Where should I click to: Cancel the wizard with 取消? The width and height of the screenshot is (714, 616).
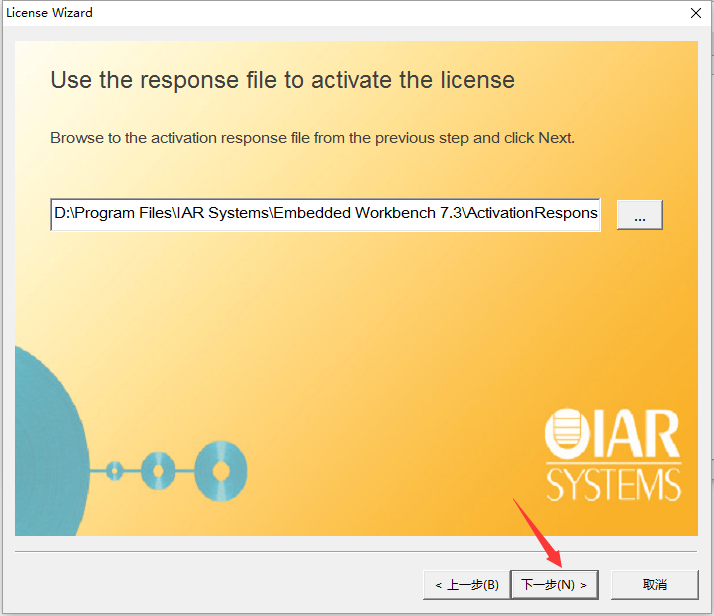point(654,585)
